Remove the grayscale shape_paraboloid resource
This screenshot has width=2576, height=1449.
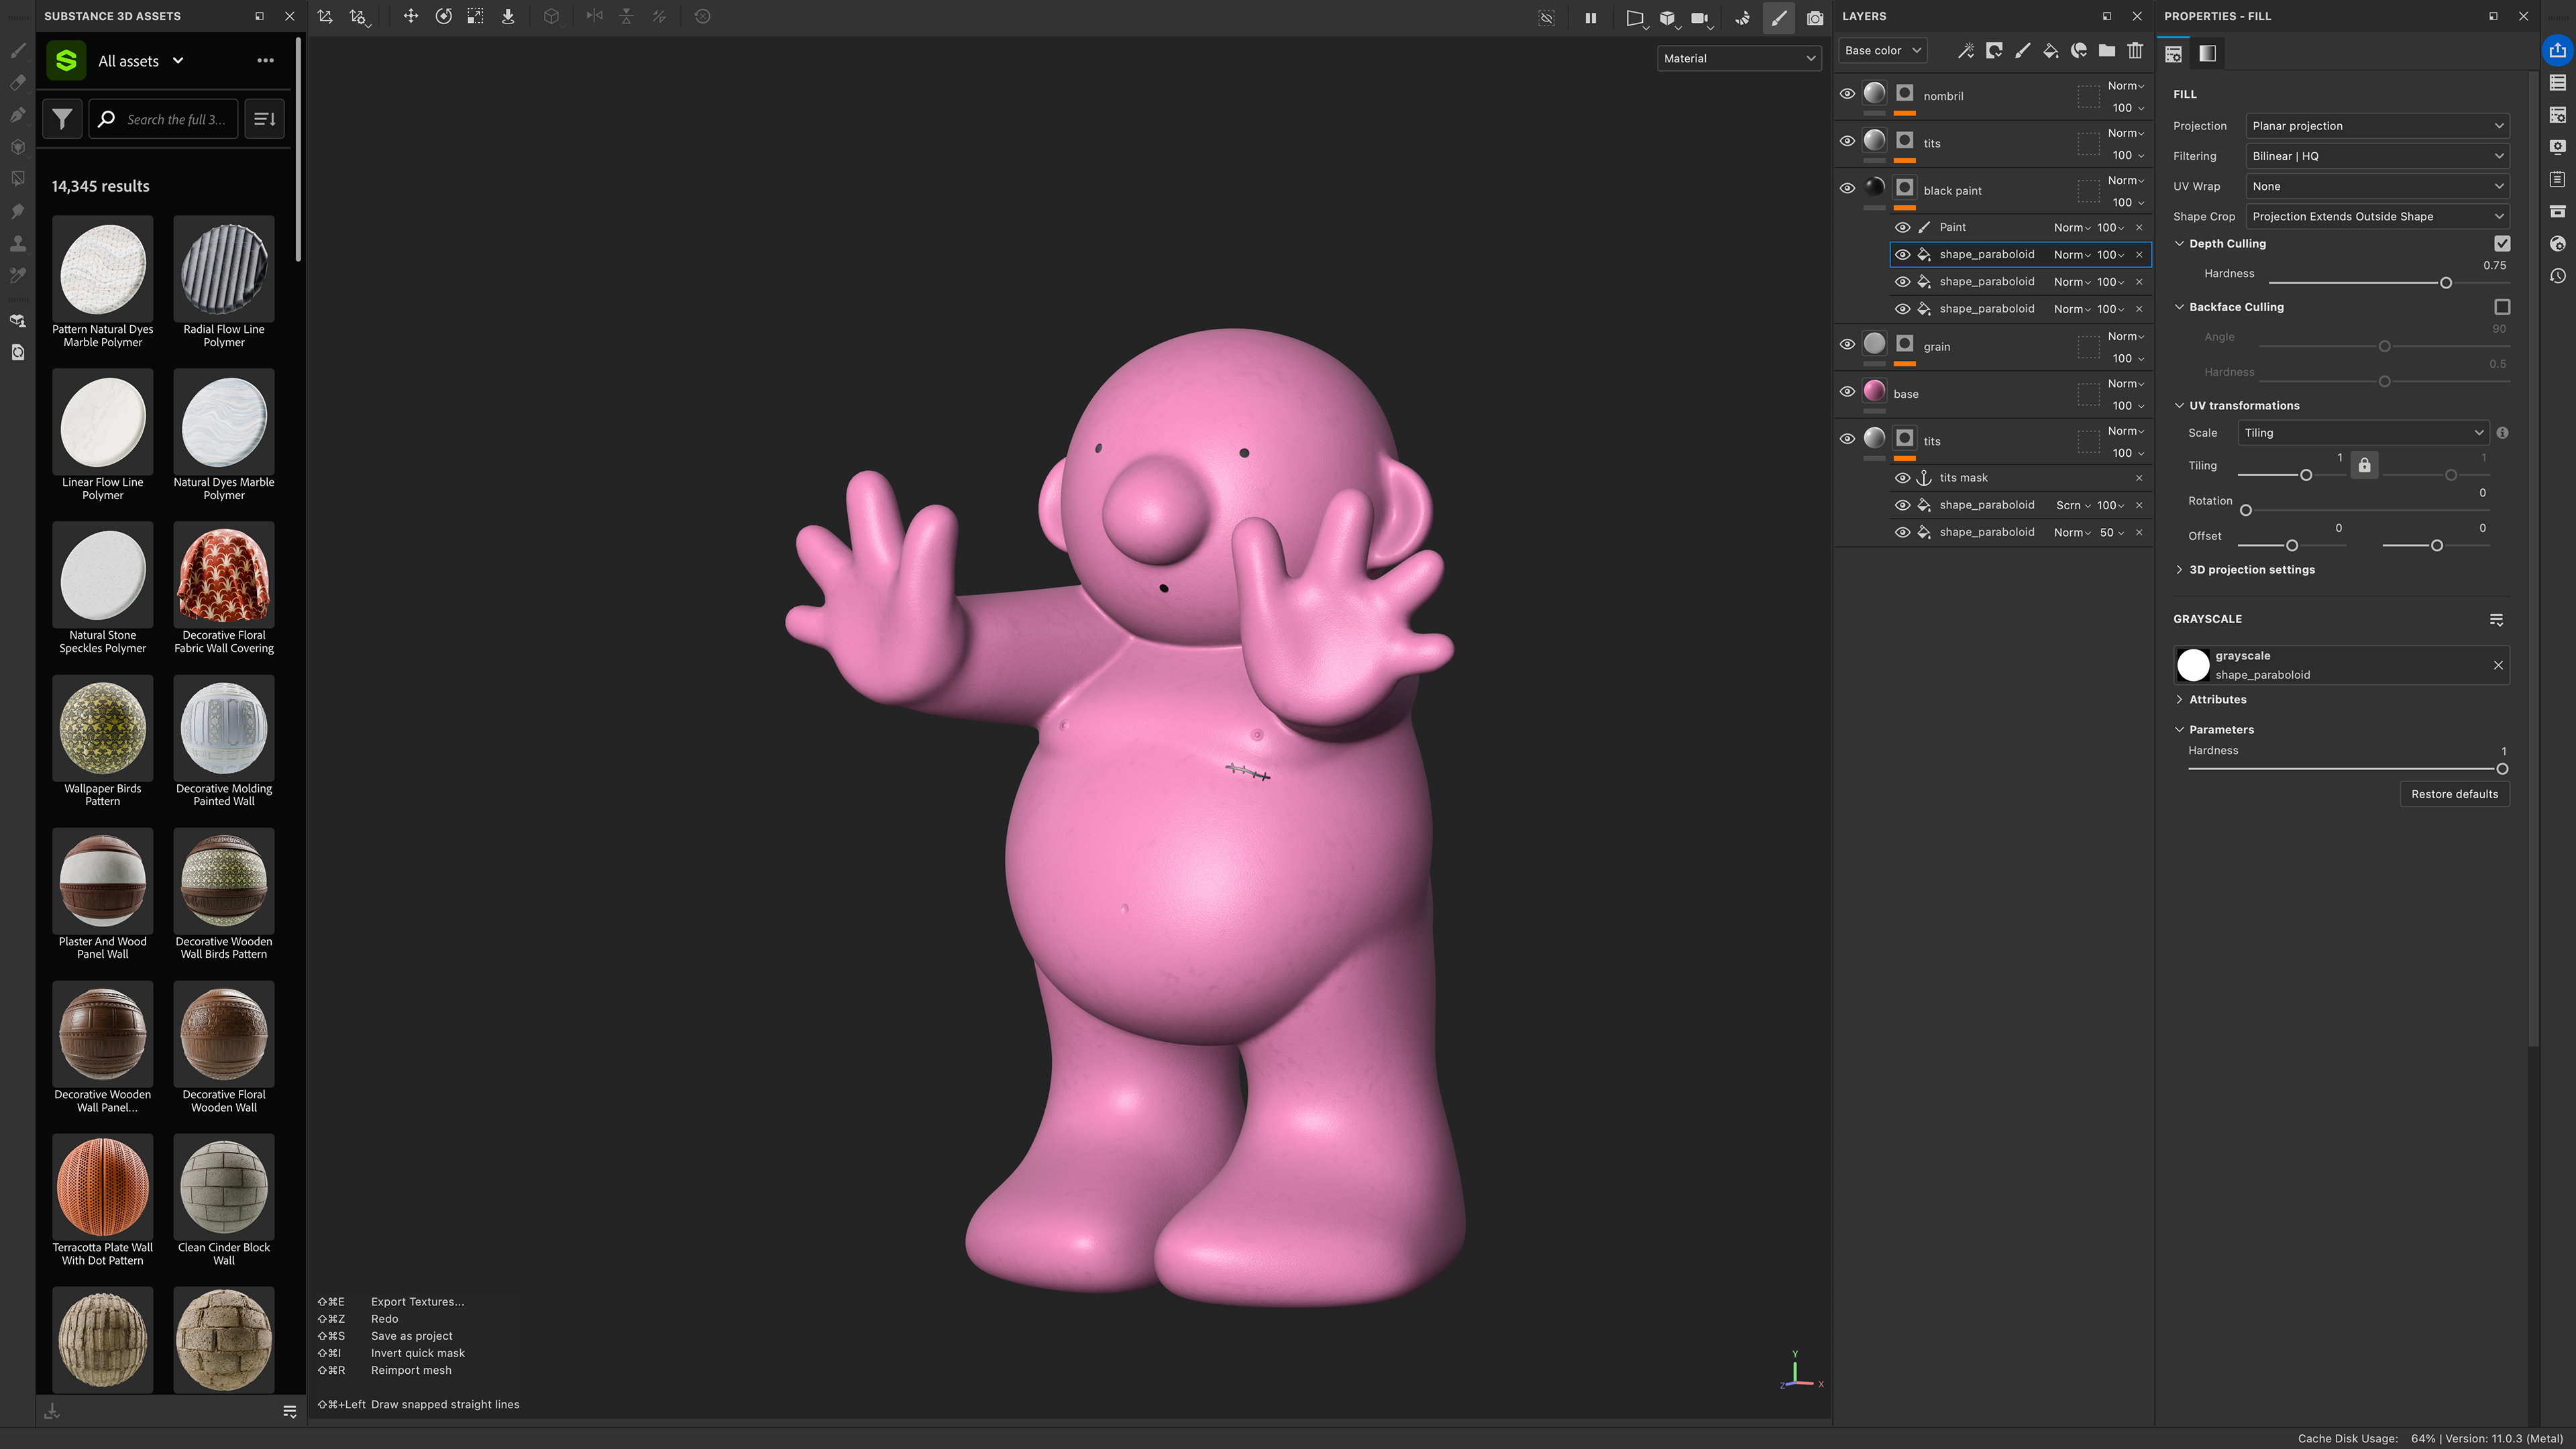2498,665
